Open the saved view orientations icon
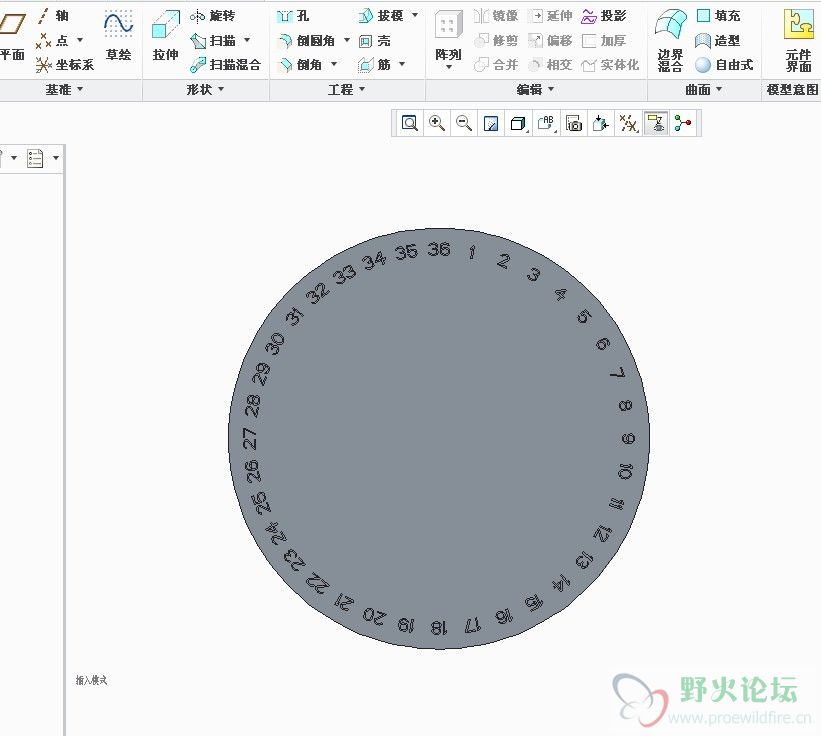Screen dimensions: 821x736 pyautogui.click(x=546, y=124)
